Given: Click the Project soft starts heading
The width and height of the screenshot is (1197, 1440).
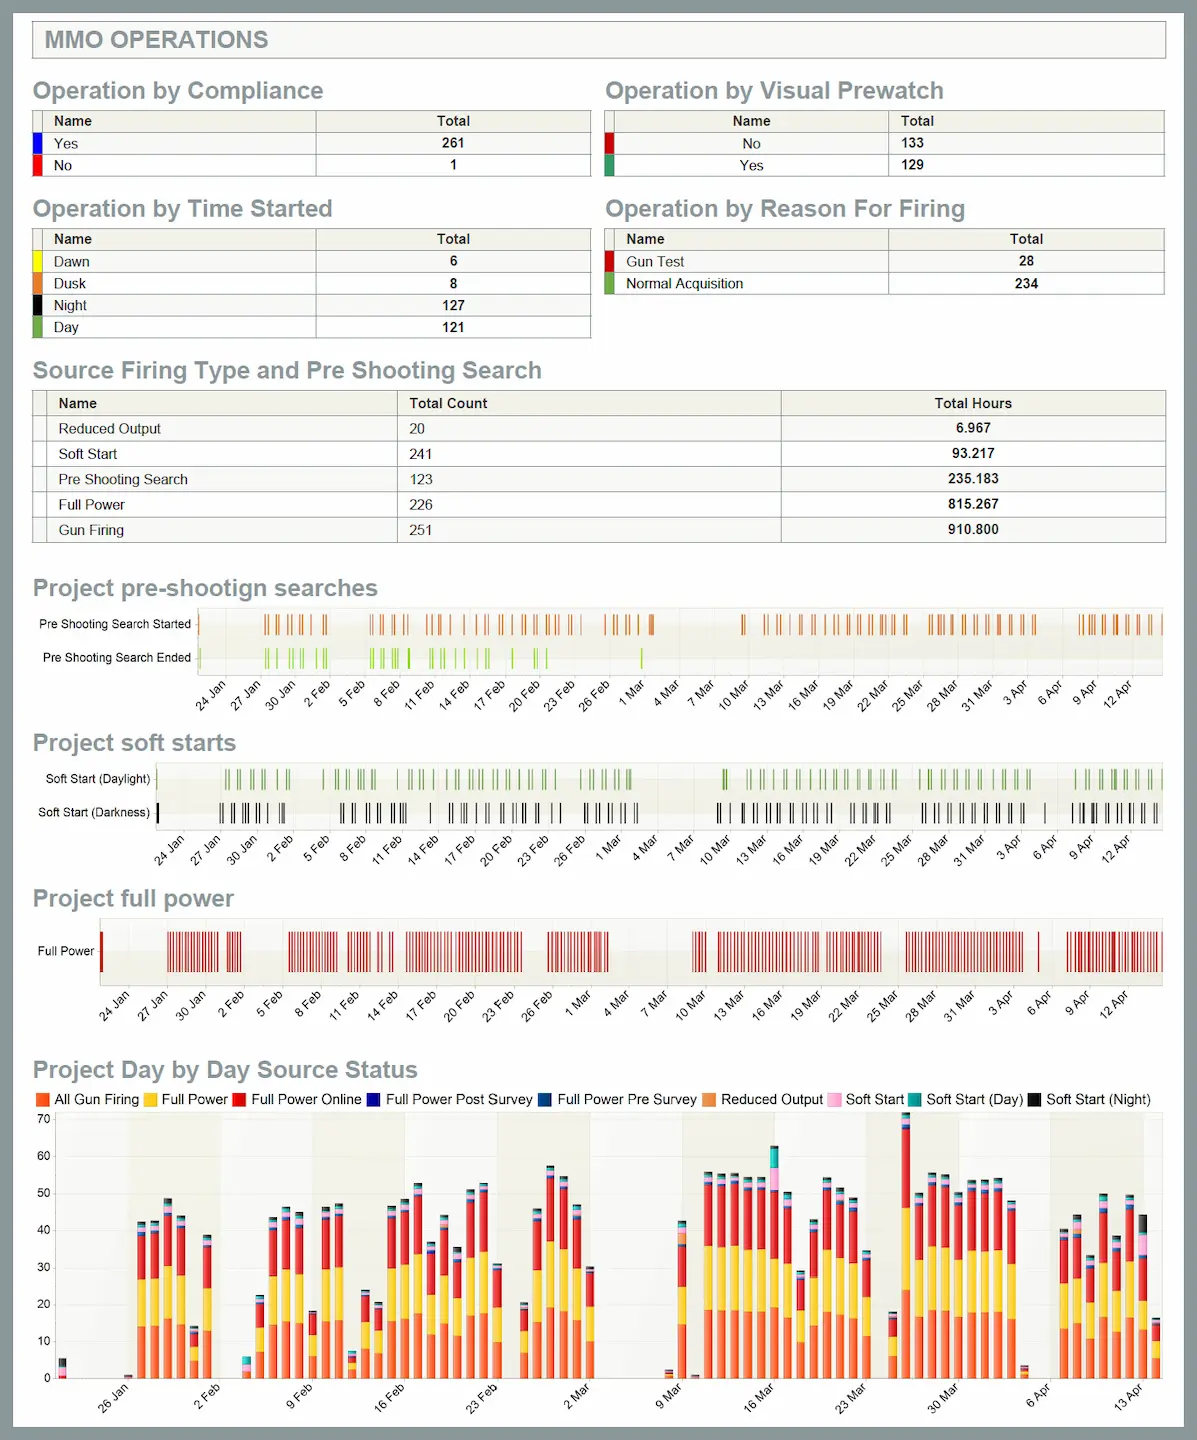Looking at the screenshot, I should (x=134, y=743).
